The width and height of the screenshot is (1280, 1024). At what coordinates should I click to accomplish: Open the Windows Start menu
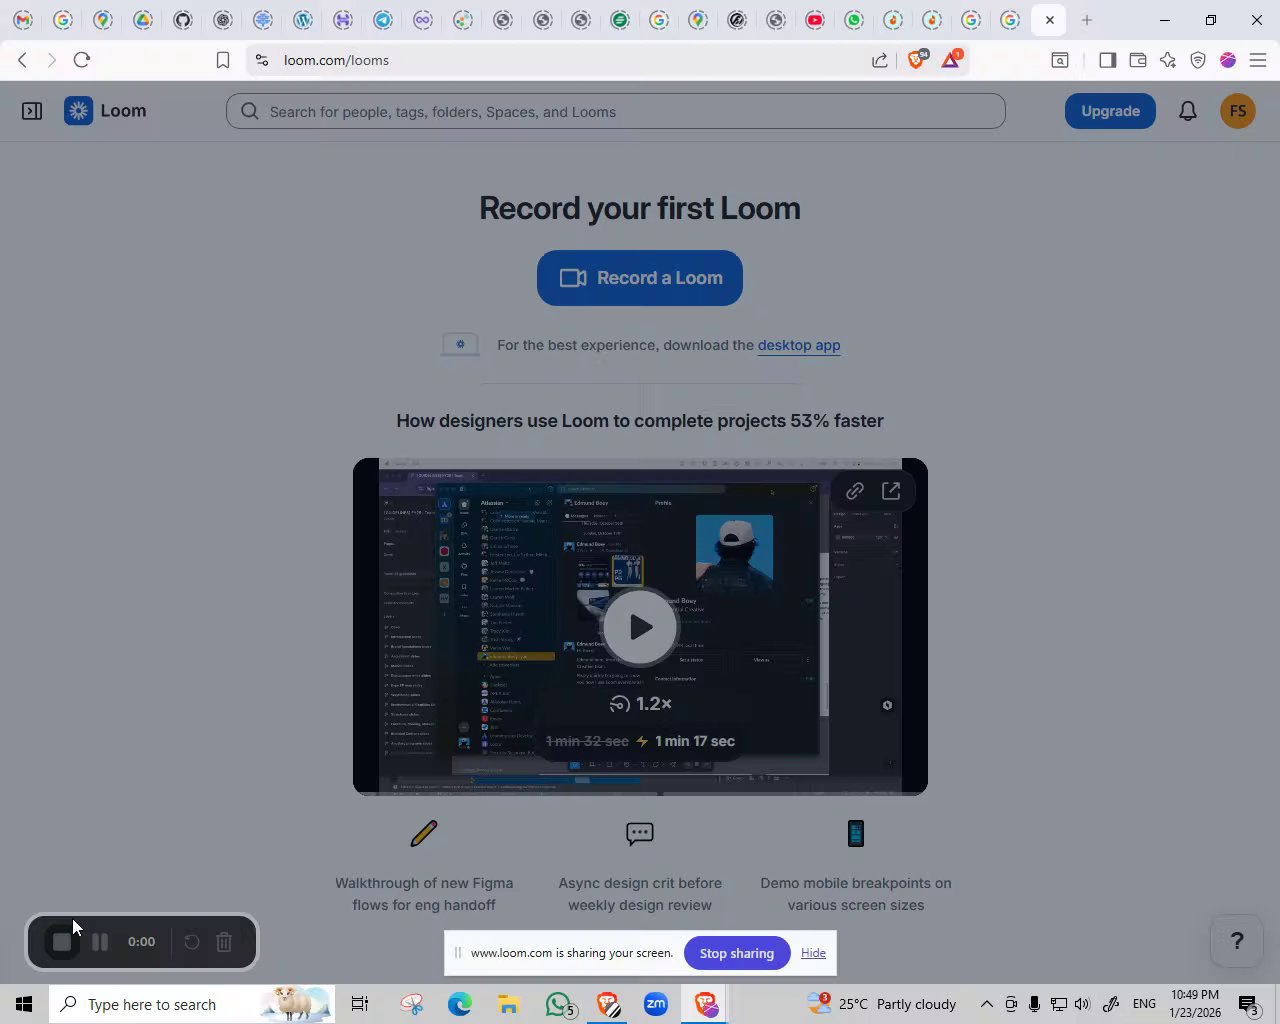point(24,1004)
